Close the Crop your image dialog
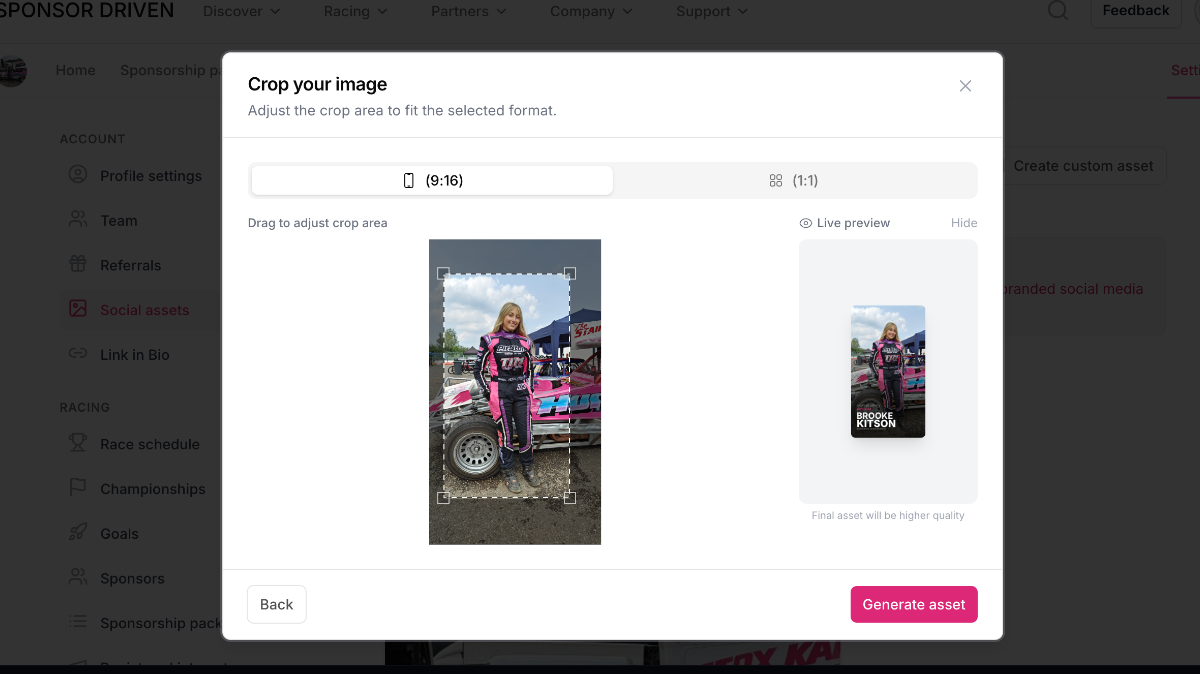 (x=965, y=86)
